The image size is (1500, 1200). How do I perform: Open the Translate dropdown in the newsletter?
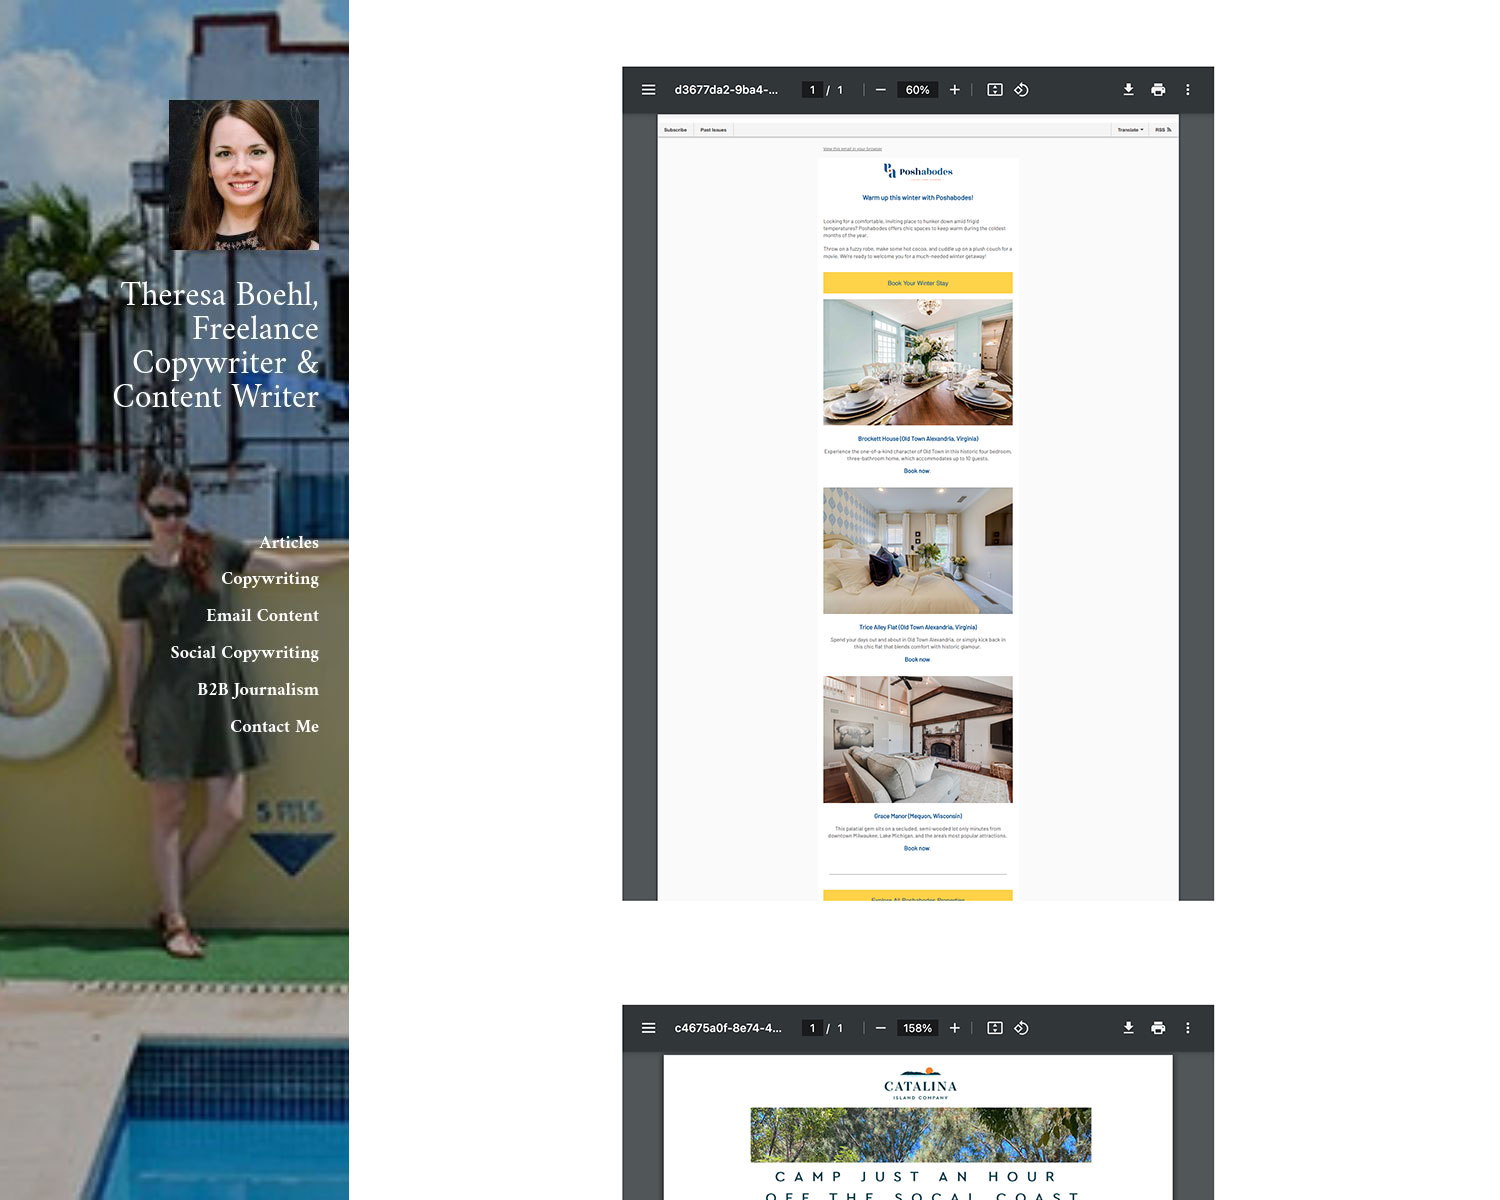click(1129, 129)
